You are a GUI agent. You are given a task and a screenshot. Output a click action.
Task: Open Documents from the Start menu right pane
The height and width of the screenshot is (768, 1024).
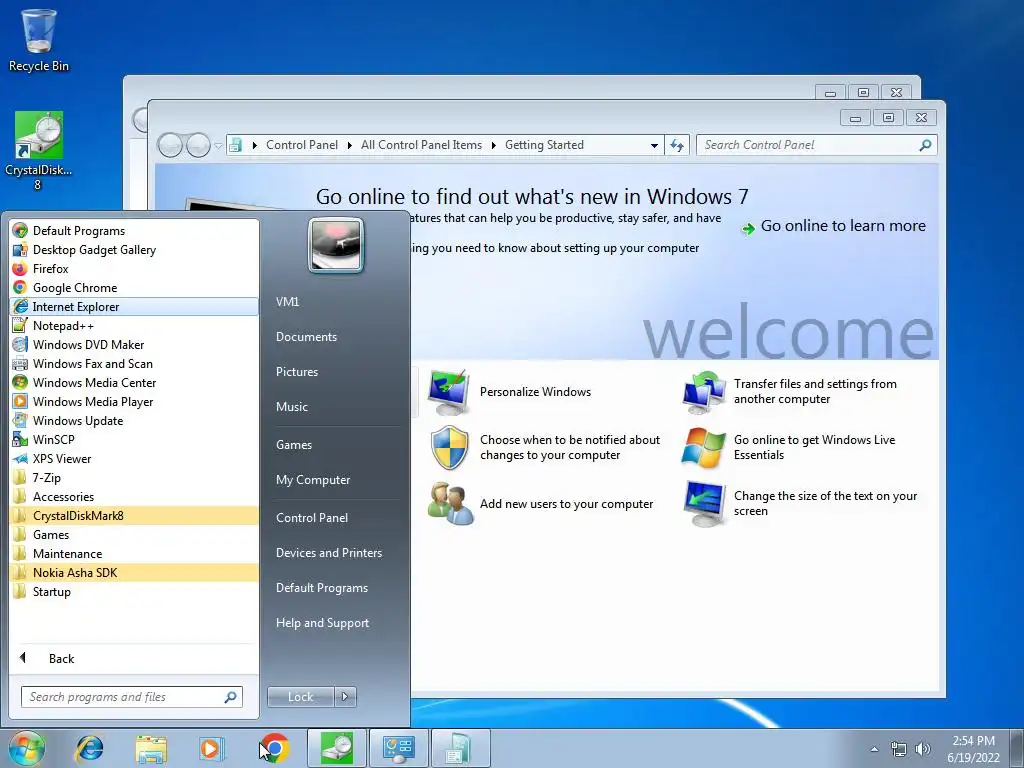coord(306,336)
